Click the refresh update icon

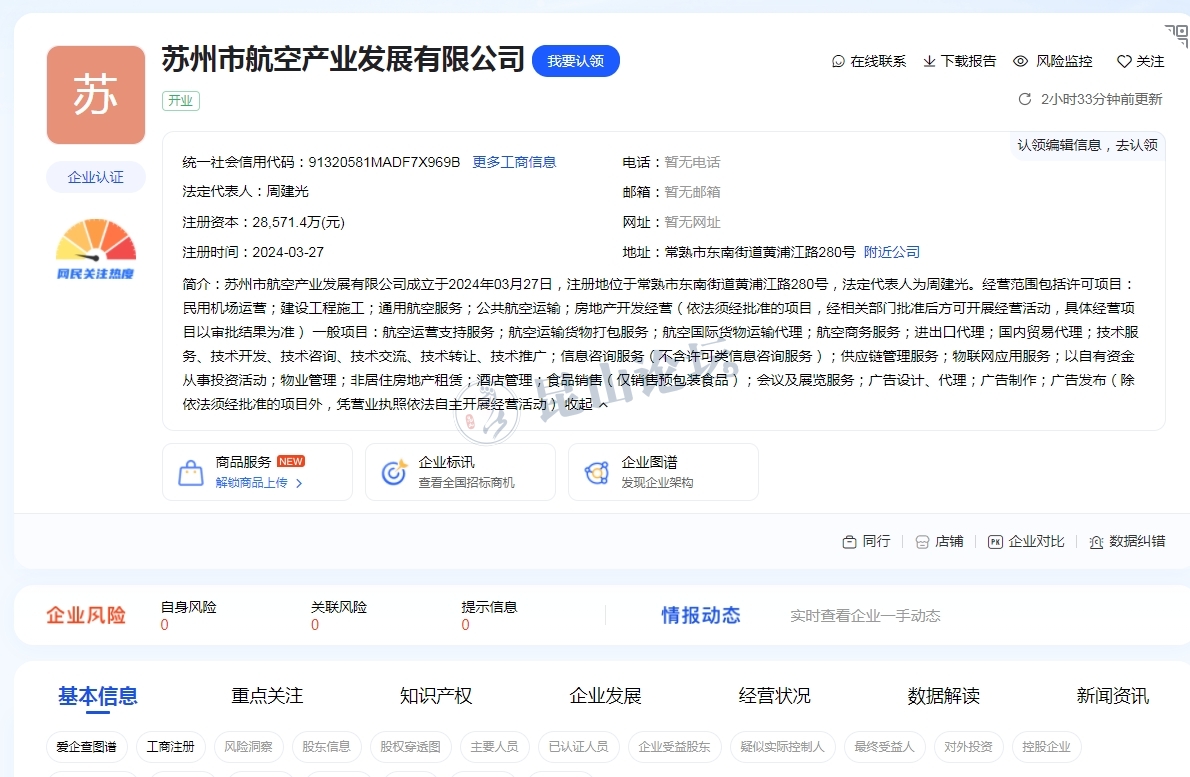(x=1024, y=99)
